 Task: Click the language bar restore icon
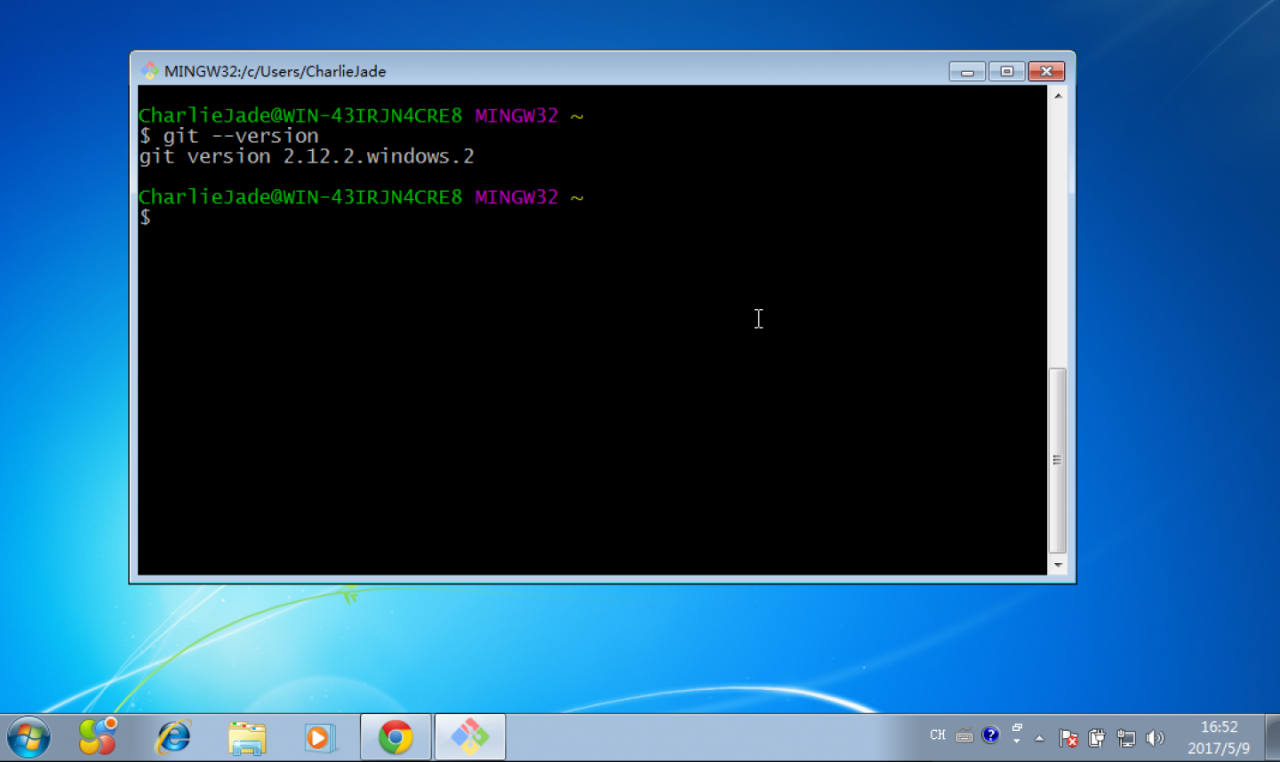tap(1017, 727)
